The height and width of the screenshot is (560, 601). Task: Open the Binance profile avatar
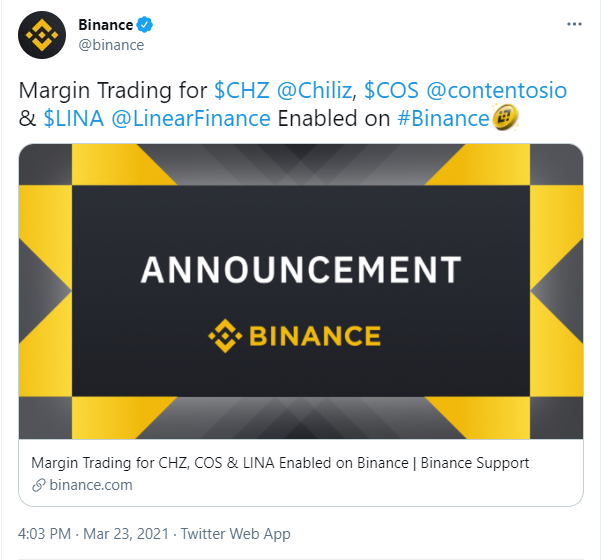click(42, 35)
